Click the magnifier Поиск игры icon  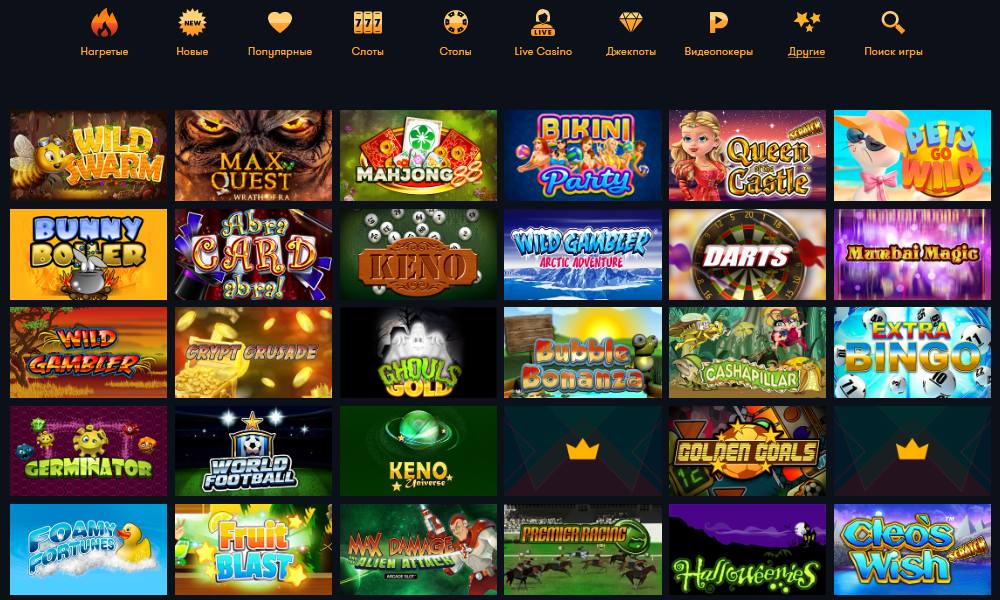point(893,23)
